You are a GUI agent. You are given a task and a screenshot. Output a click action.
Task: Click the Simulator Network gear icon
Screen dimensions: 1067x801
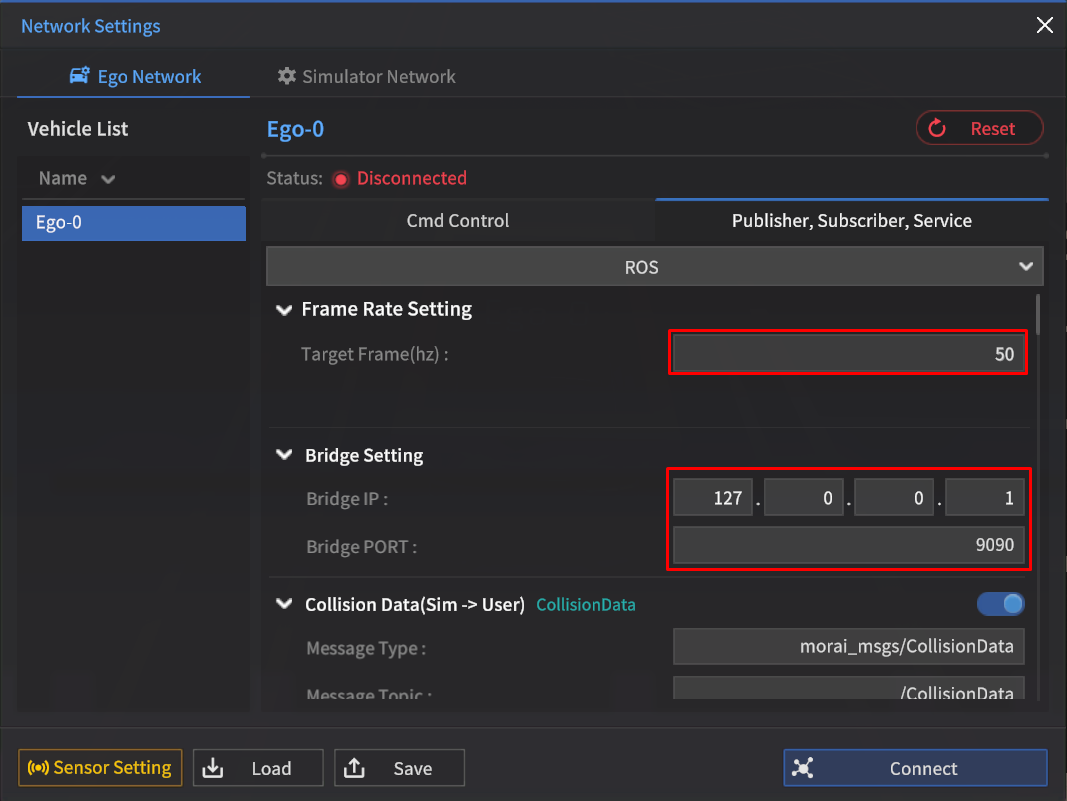(287, 76)
